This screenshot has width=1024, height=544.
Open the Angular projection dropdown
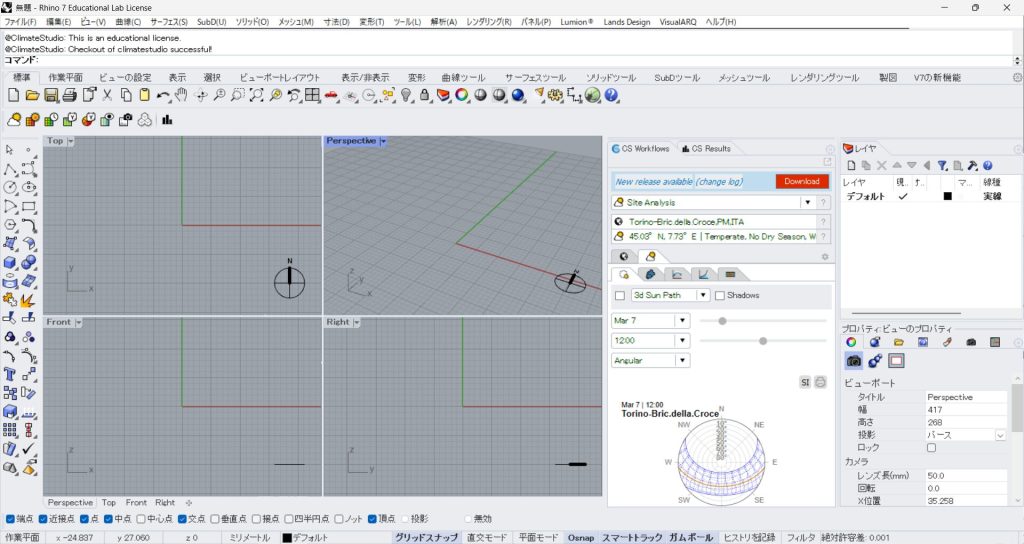682,360
